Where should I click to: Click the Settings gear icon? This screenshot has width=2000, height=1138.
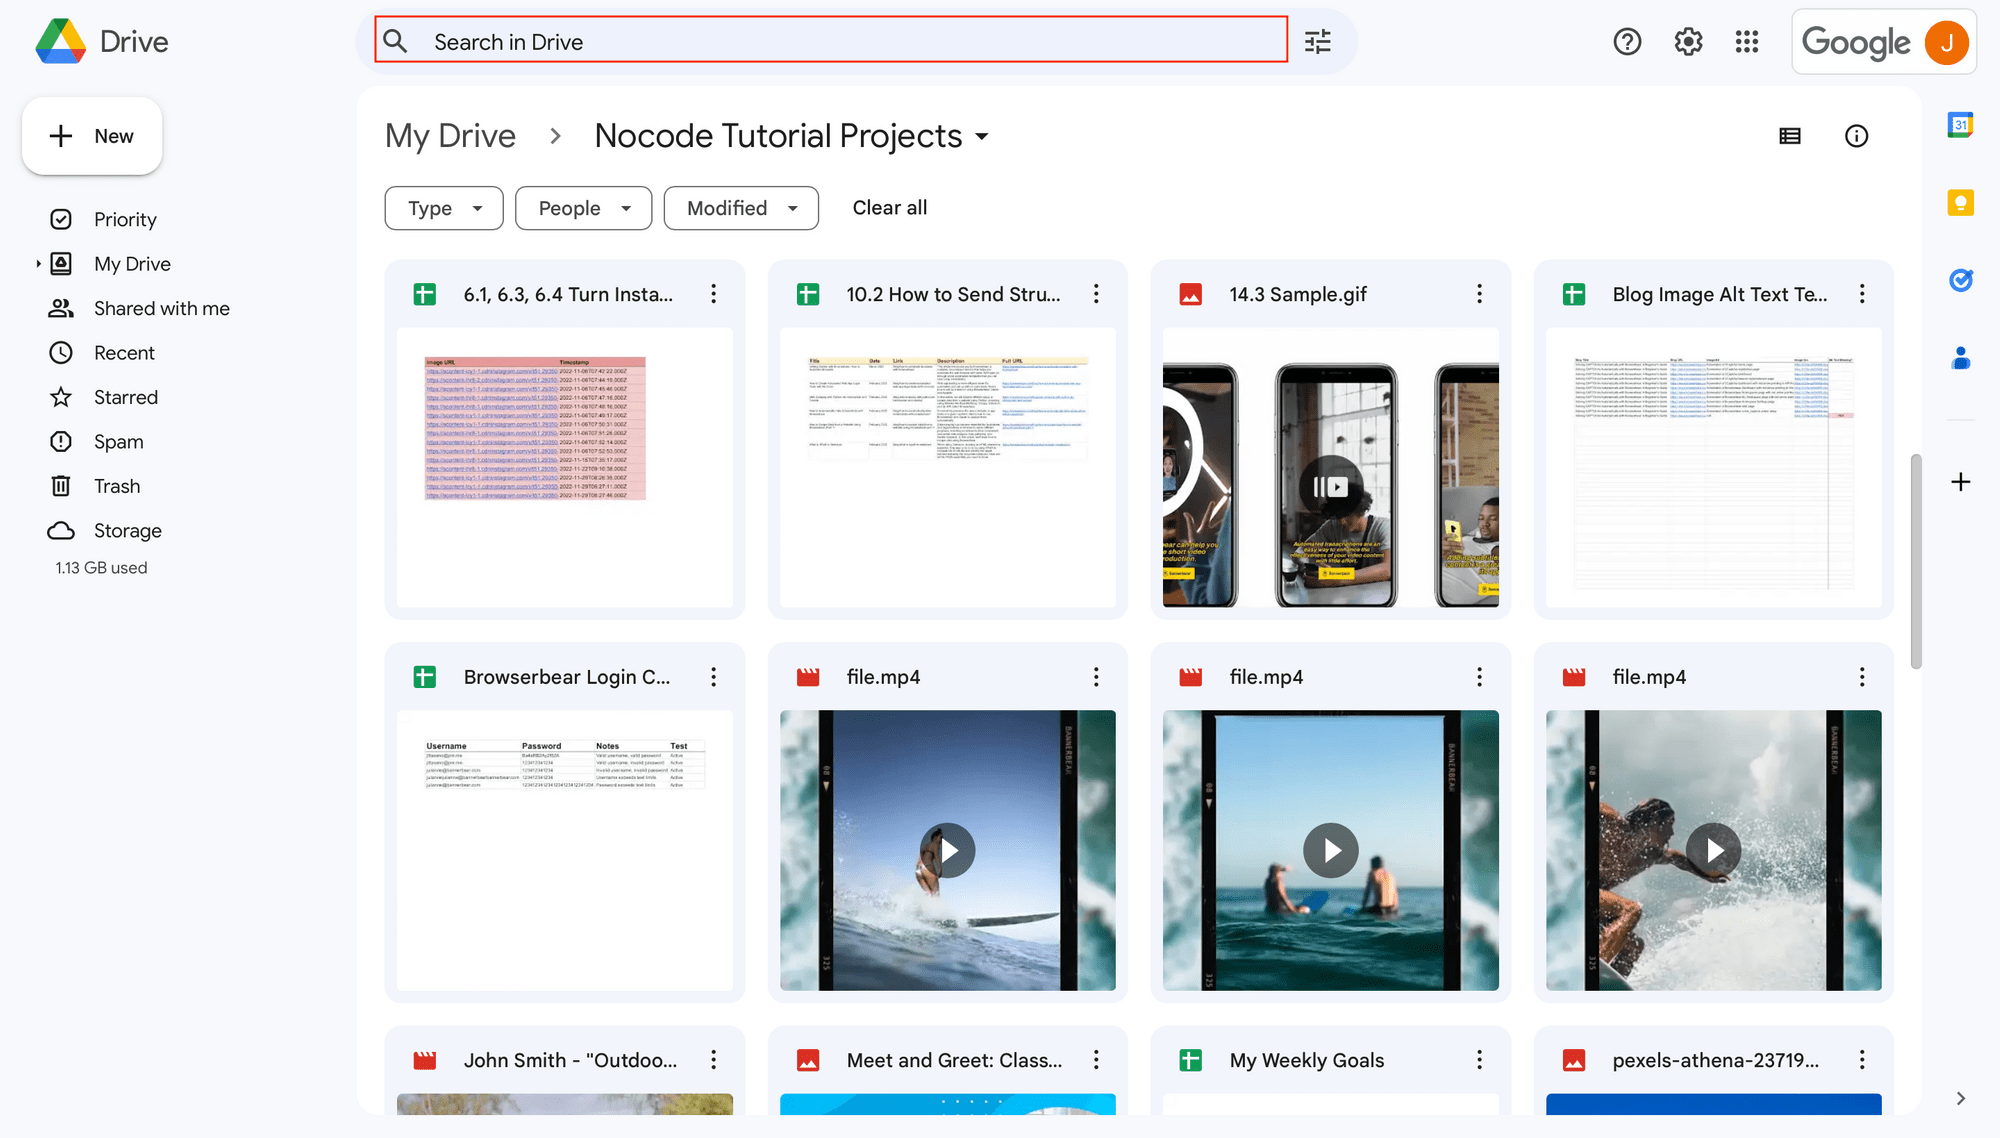1688,40
